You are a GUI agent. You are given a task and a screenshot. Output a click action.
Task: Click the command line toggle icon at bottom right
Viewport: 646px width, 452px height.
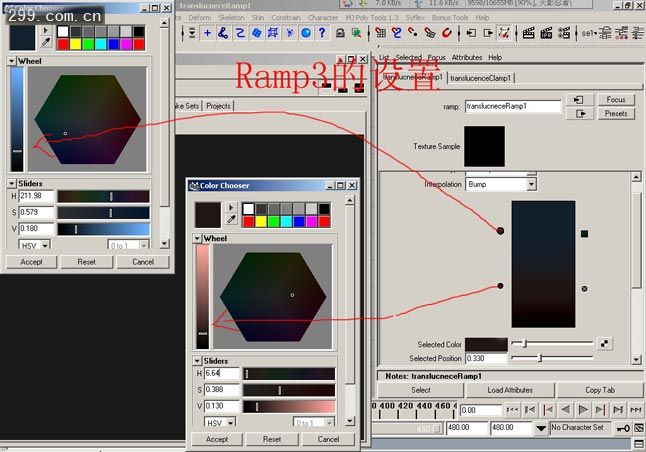tap(639, 444)
